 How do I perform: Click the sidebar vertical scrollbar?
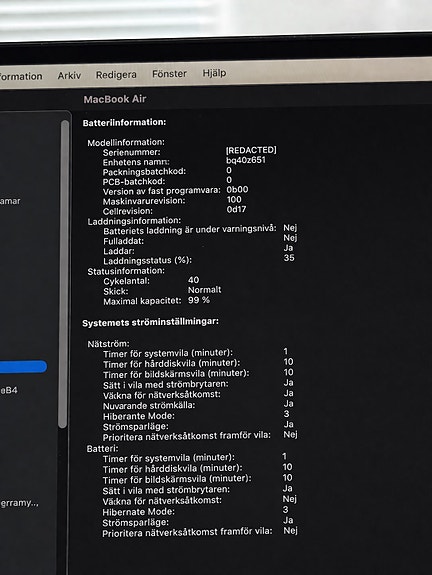64,273
